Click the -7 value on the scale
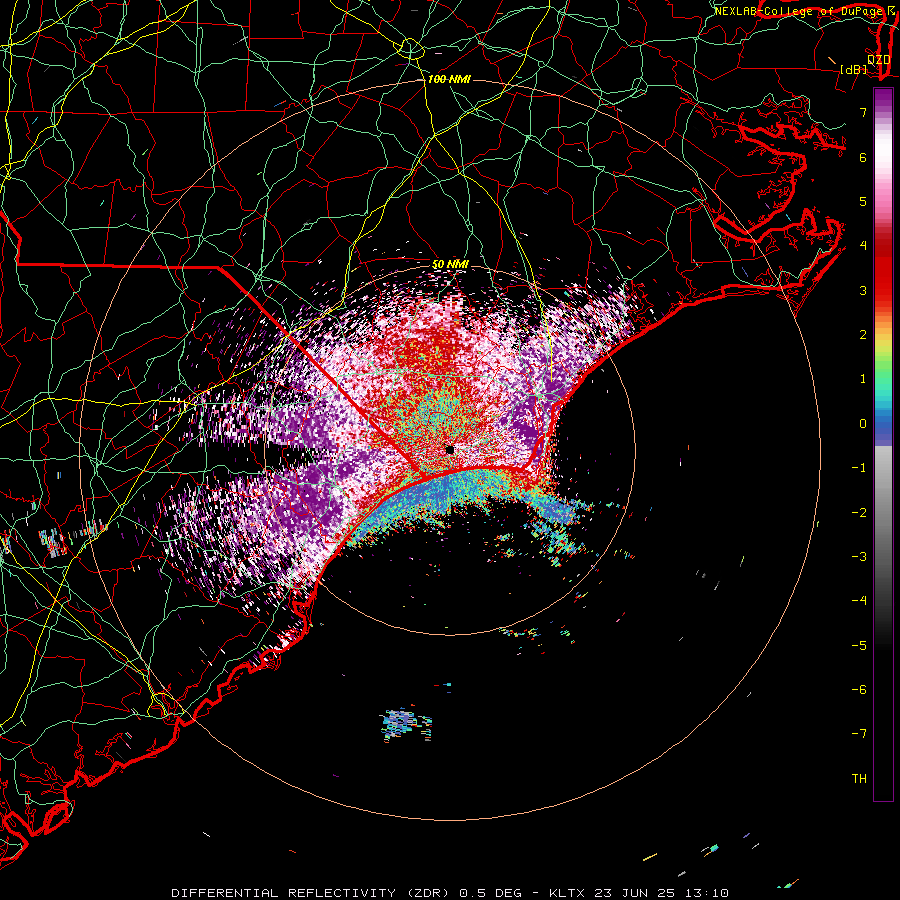 tap(859, 734)
